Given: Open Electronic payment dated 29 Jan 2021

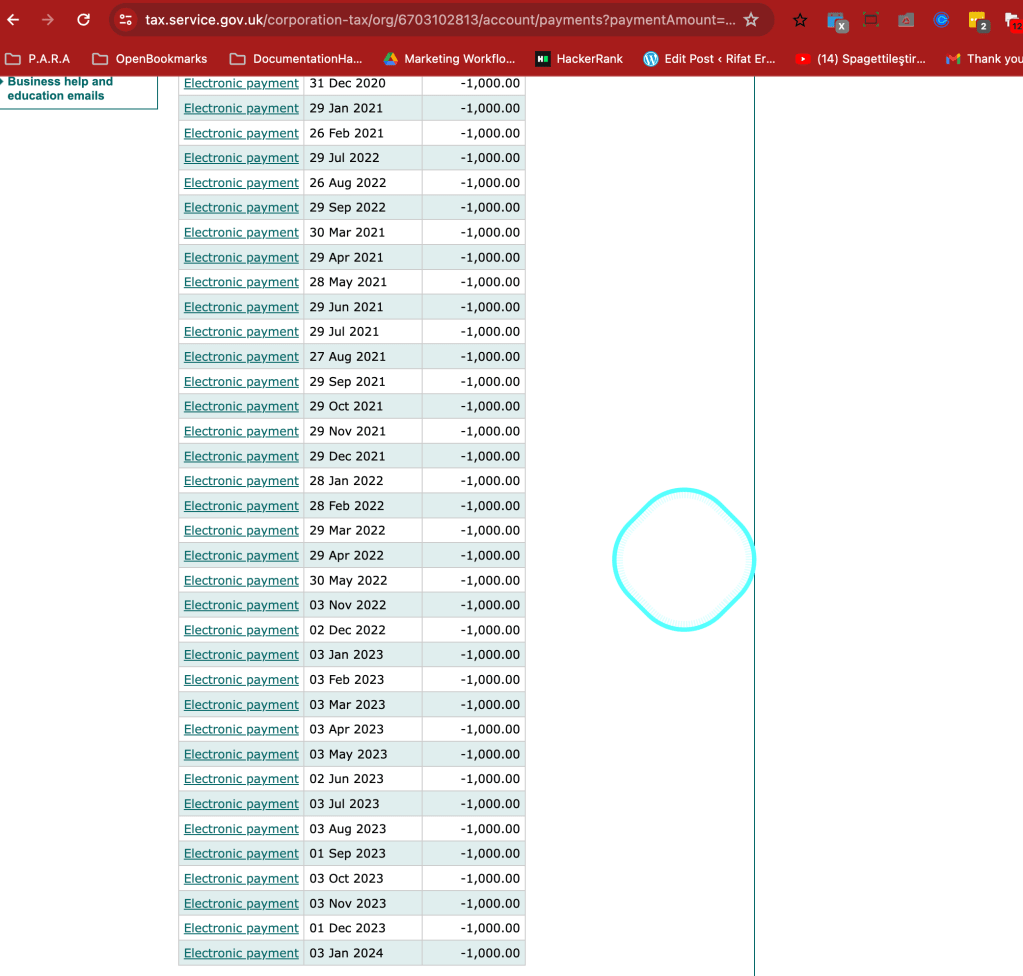Looking at the screenshot, I should [x=241, y=108].
